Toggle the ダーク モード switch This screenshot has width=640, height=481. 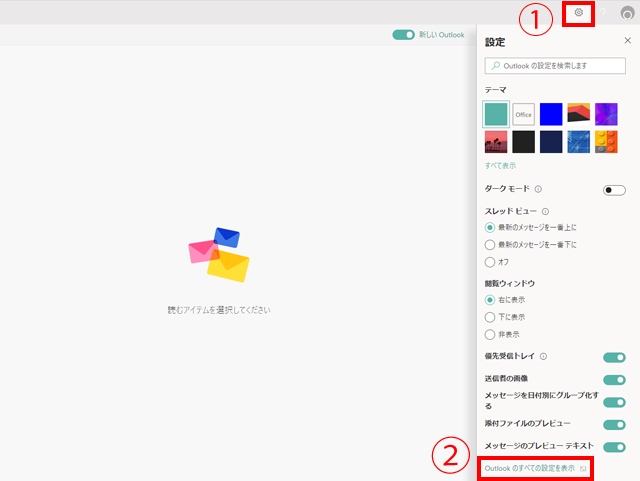coord(614,190)
